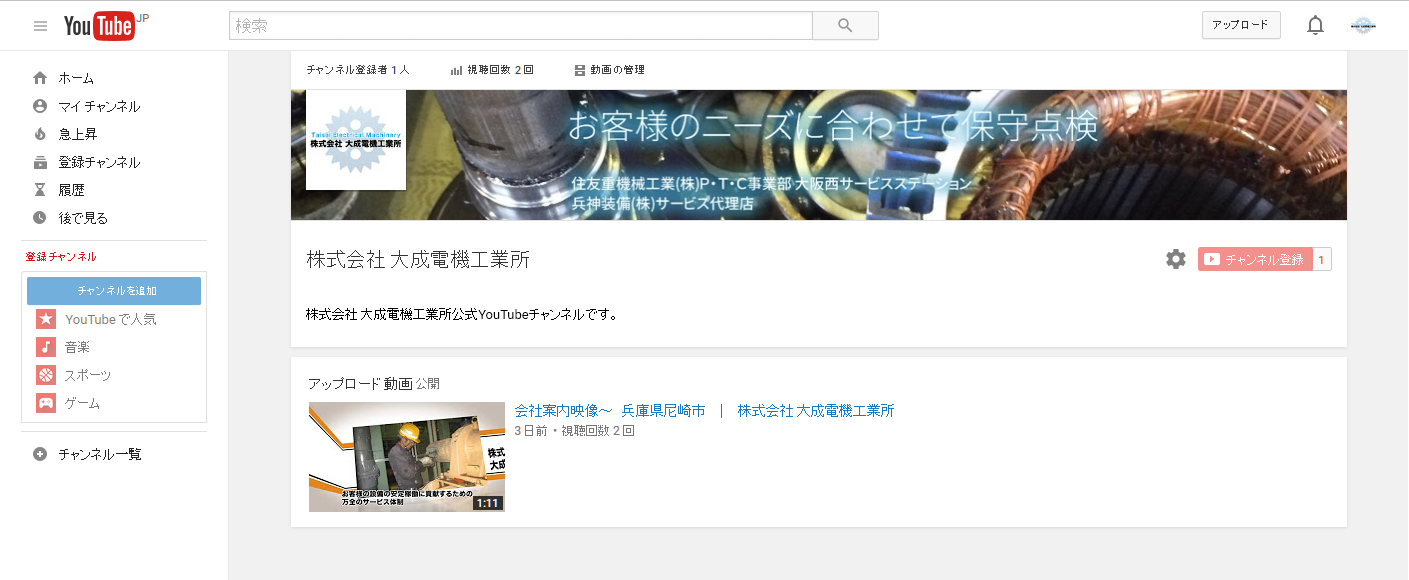
Task: Click チャンネル登録者 1人 link
Action: 358,70
